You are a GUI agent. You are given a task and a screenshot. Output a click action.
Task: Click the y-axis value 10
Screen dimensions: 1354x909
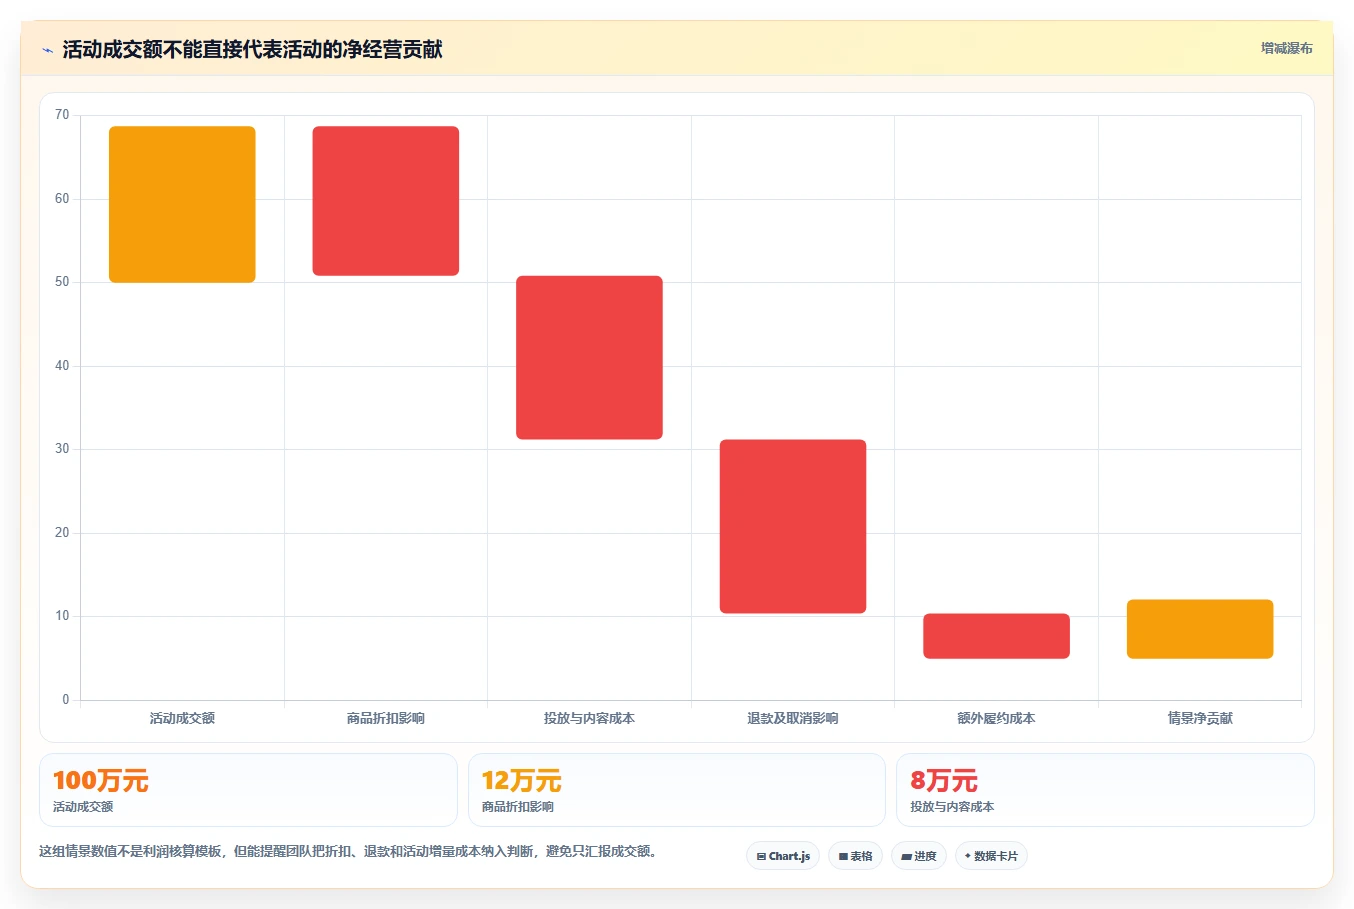[x=62, y=616]
